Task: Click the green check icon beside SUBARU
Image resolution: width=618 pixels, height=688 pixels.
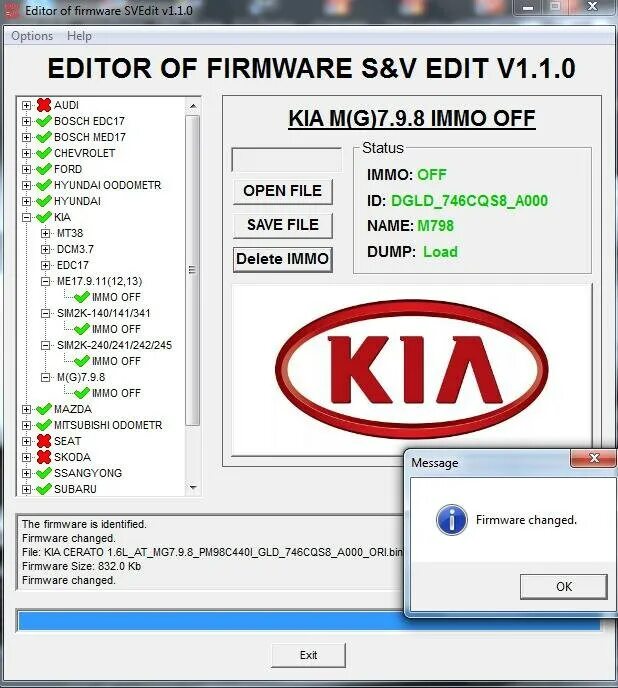Action: click(44, 489)
